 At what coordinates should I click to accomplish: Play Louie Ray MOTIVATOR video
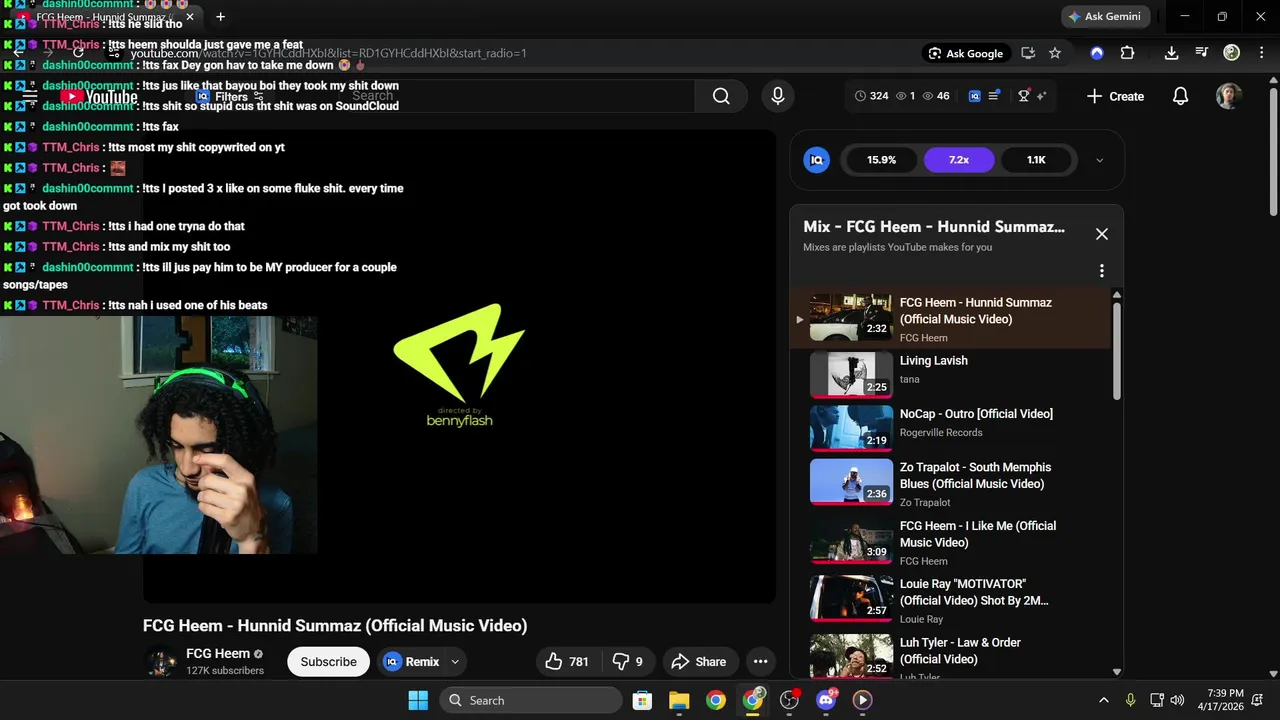950,600
